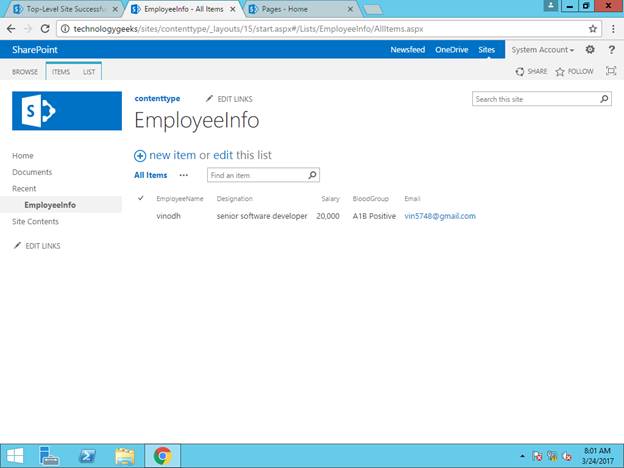
Task: Open Server Manager from taskbar
Action: (x=49, y=456)
